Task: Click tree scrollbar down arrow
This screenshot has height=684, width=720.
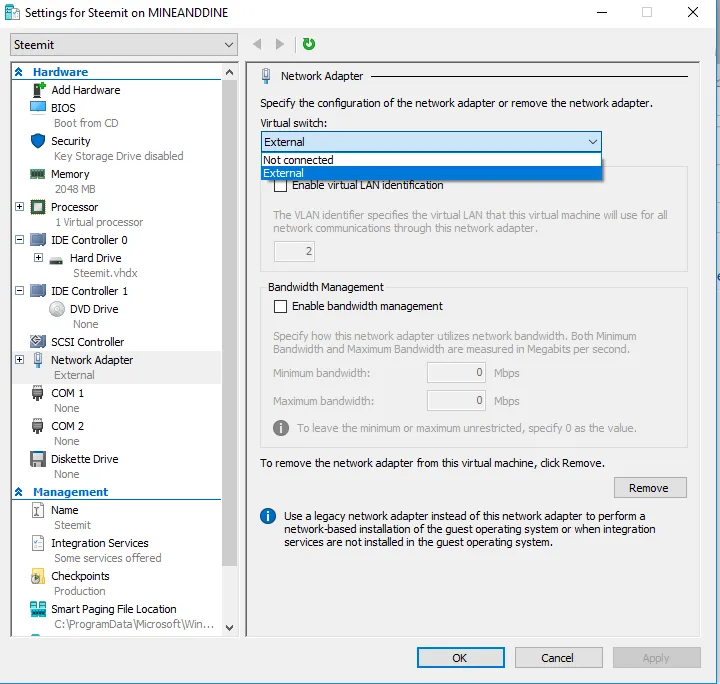Action: tap(230, 627)
